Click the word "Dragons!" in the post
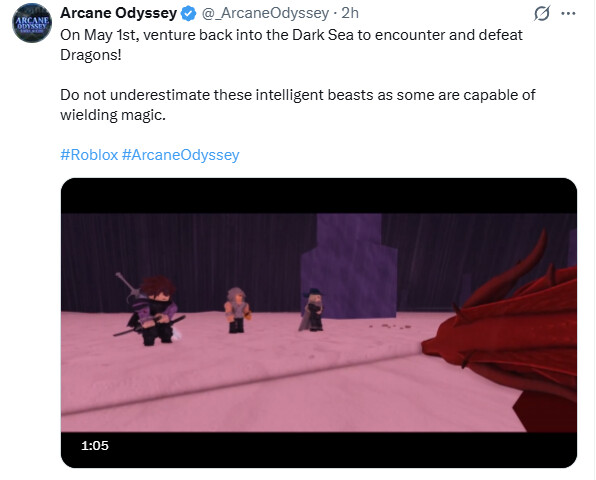The height and width of the screenshot is (480, 596). (x=91, y=55)
